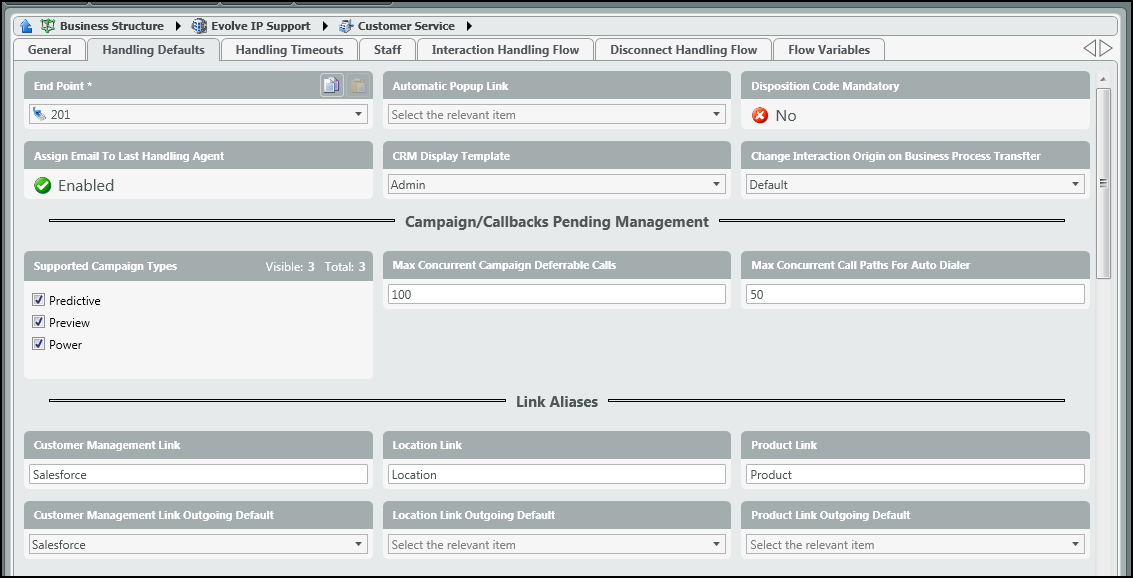Click the Evolve IP Support globe icon
The image size is (1133, 578).
pyautogui.click(x=199, y=26)
